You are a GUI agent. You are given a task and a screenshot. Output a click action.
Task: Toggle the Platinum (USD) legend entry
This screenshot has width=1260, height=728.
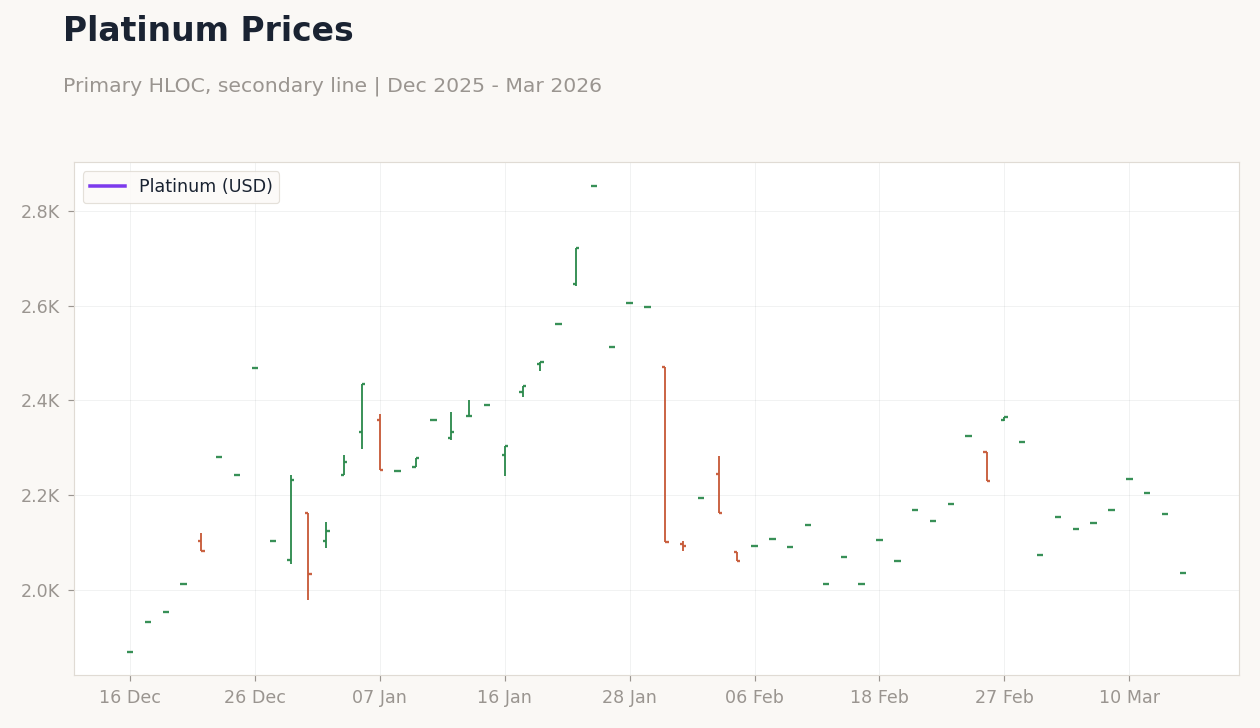pos(181,187)
